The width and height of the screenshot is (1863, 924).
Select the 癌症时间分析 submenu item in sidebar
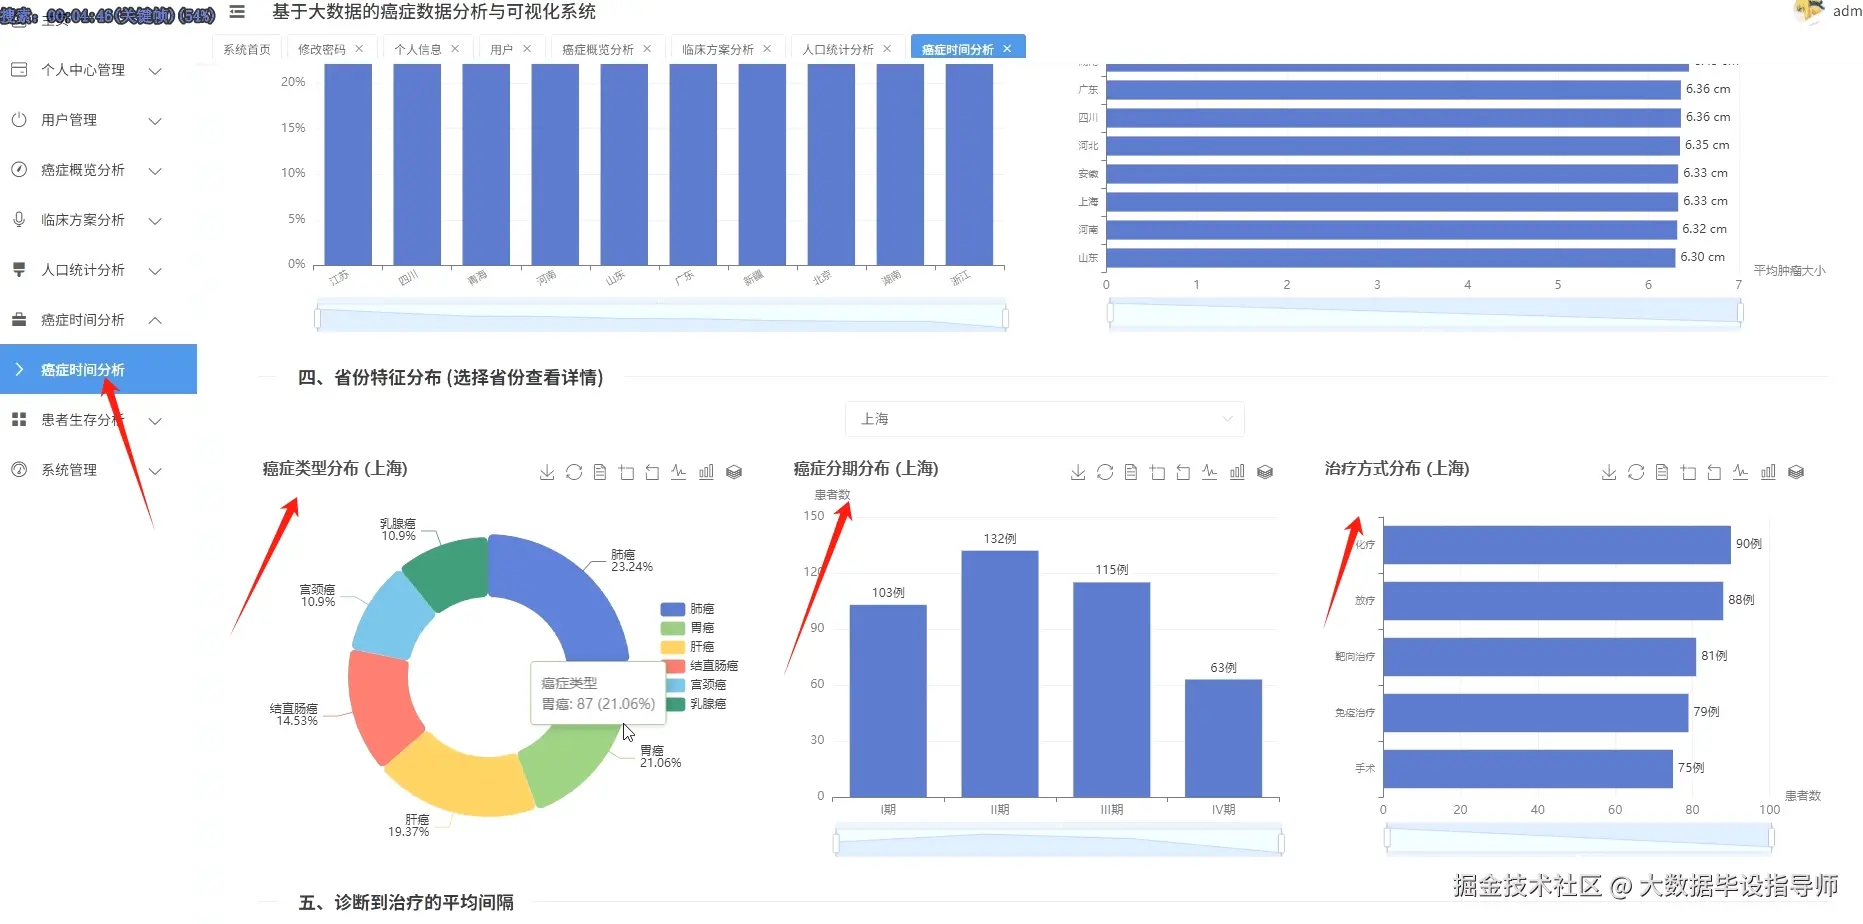click(x=98, y=370)
